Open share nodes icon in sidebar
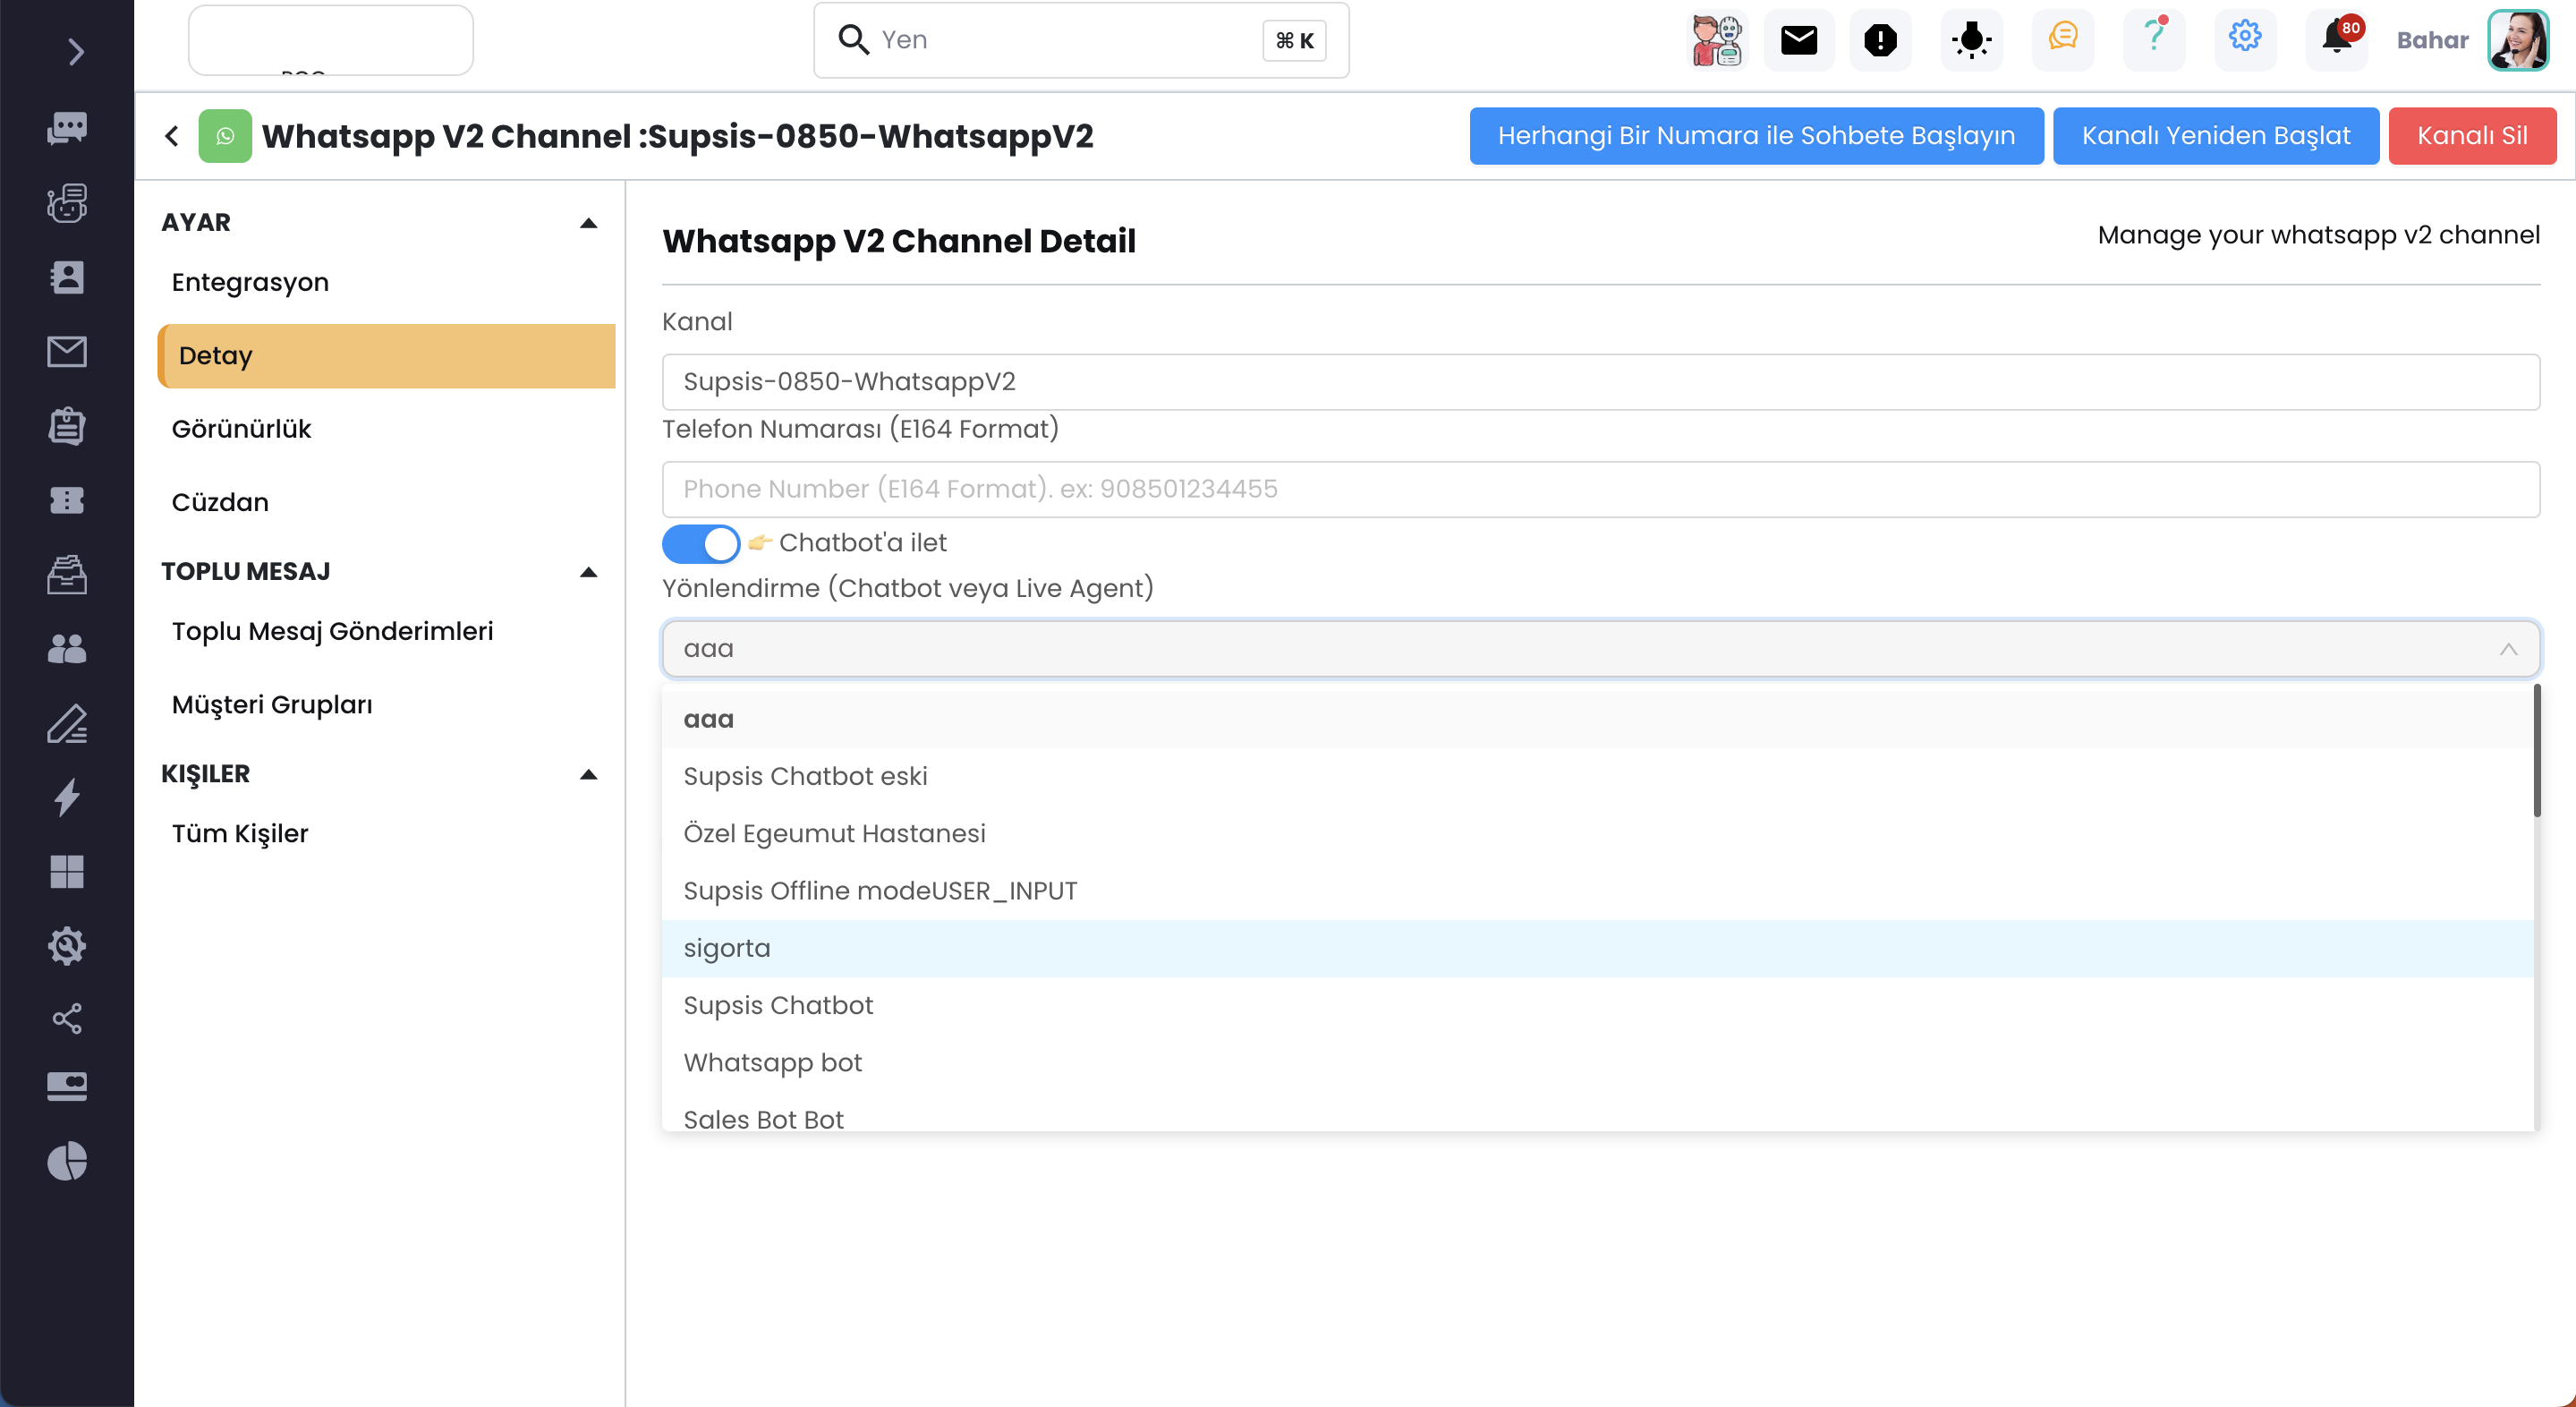The image size is (2576, 1407). point(67,1019)
